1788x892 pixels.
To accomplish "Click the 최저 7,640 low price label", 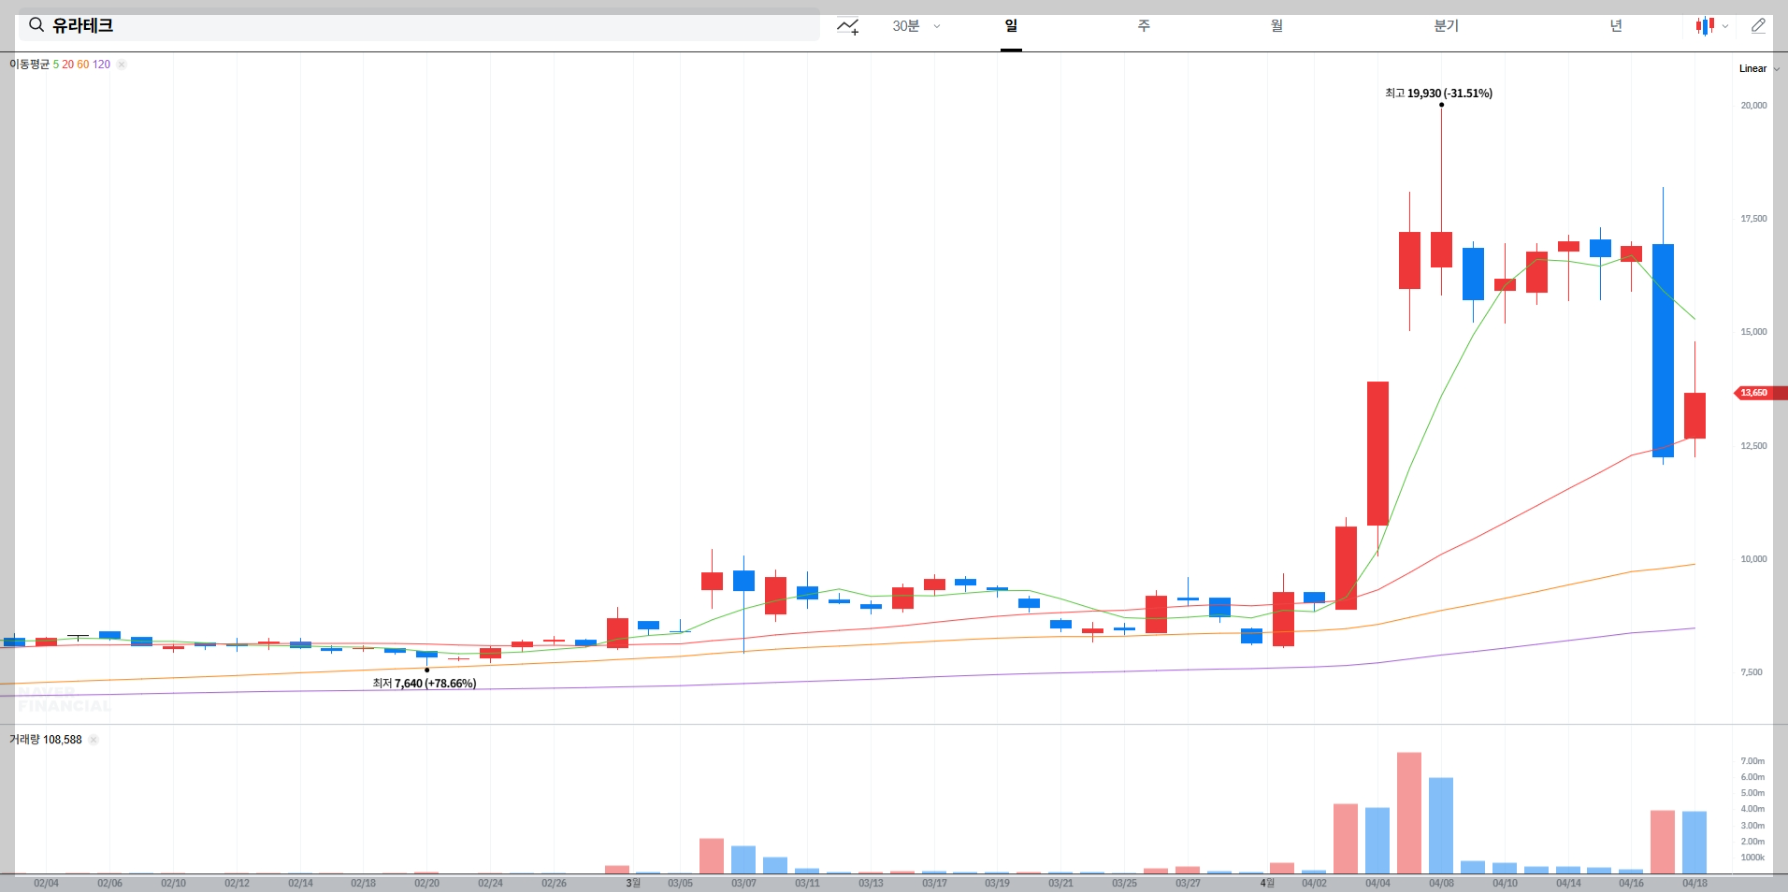I will tap(424, 684).
